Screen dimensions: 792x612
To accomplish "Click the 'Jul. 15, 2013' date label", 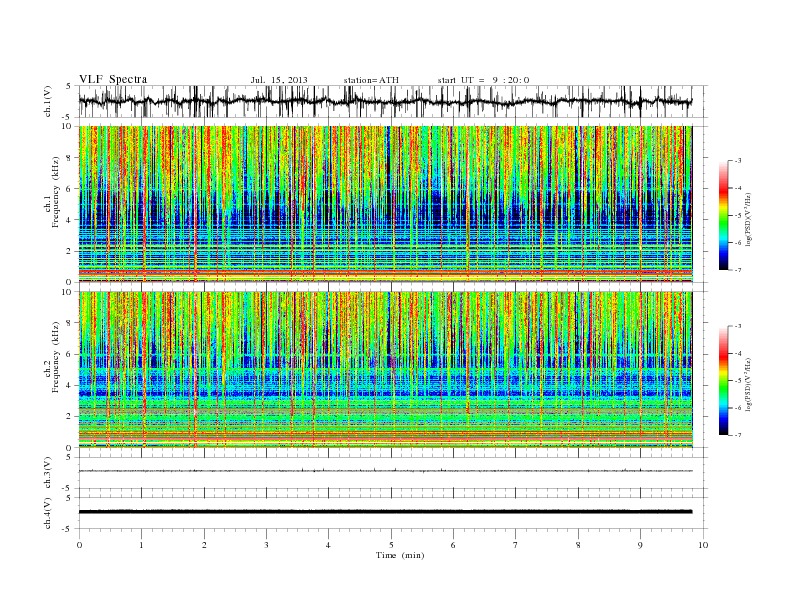I will pos(279,80).
